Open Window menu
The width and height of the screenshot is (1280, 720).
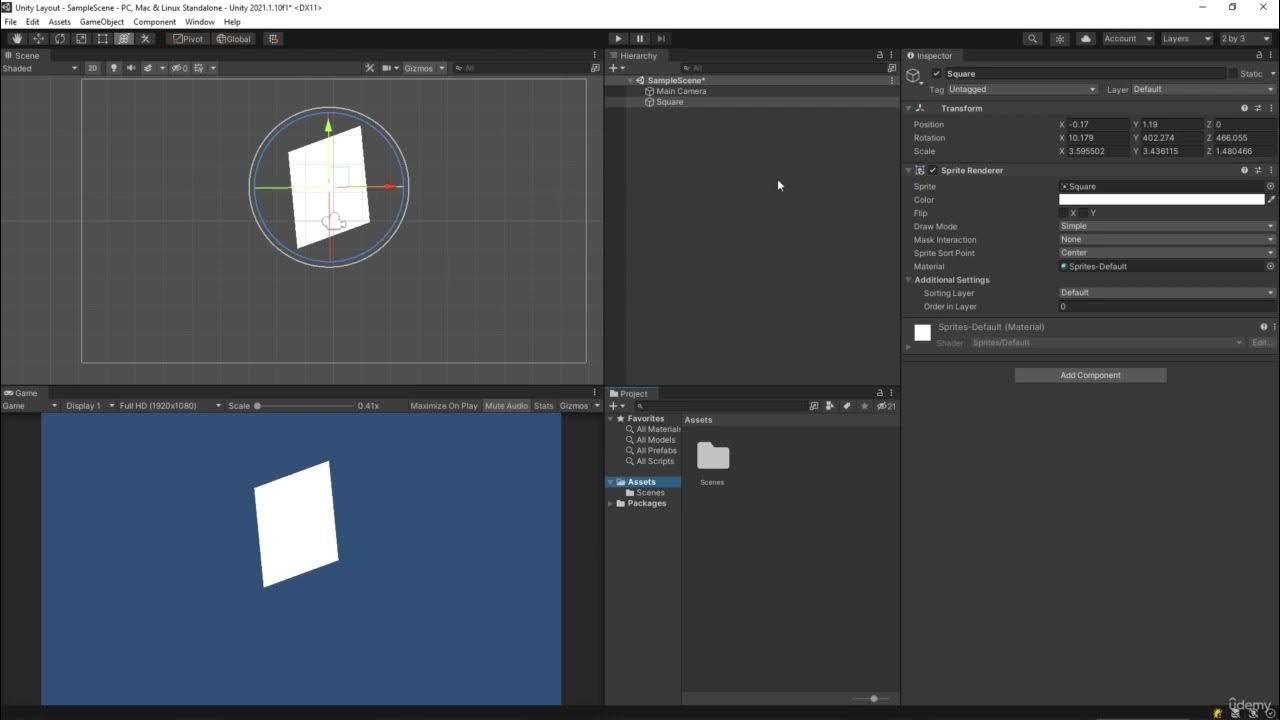tap(200, 22)
